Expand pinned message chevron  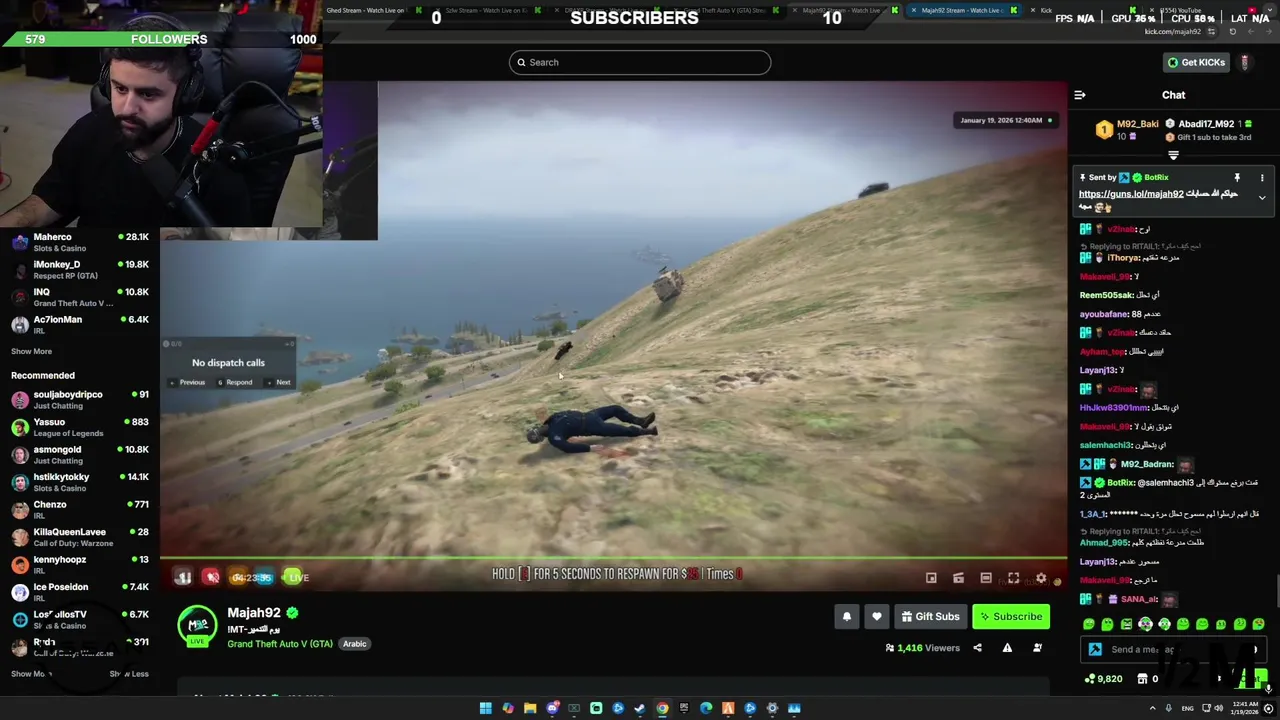point(1262,198)
